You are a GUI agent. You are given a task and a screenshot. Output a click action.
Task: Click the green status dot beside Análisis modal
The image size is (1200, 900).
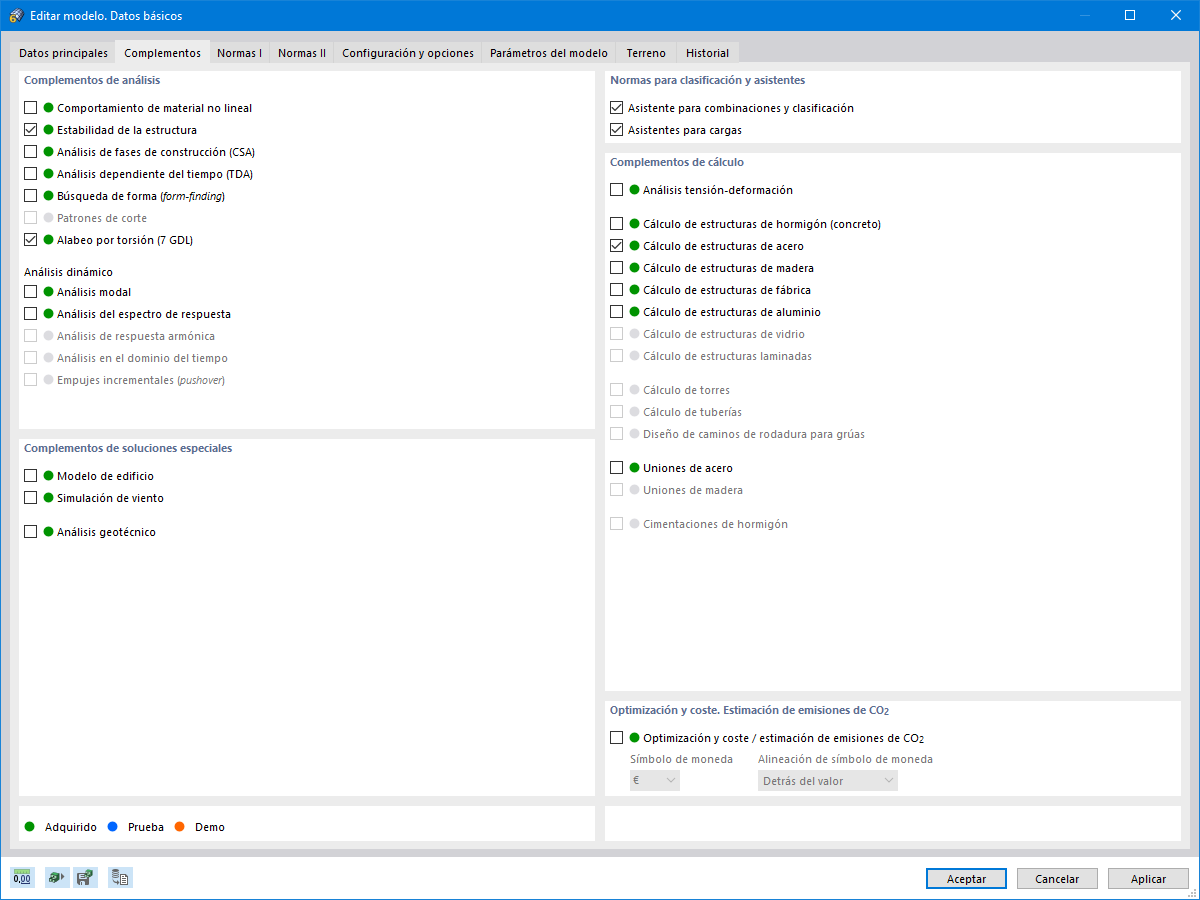click(x=47, y=291)
